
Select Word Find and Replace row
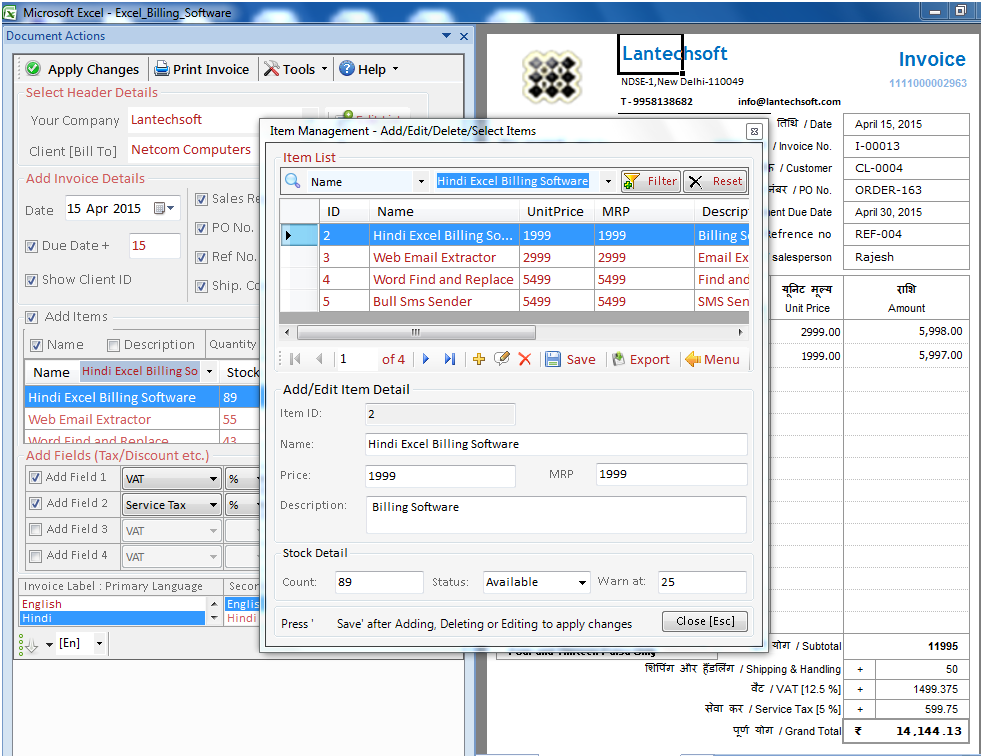click(x=514, y=279)
